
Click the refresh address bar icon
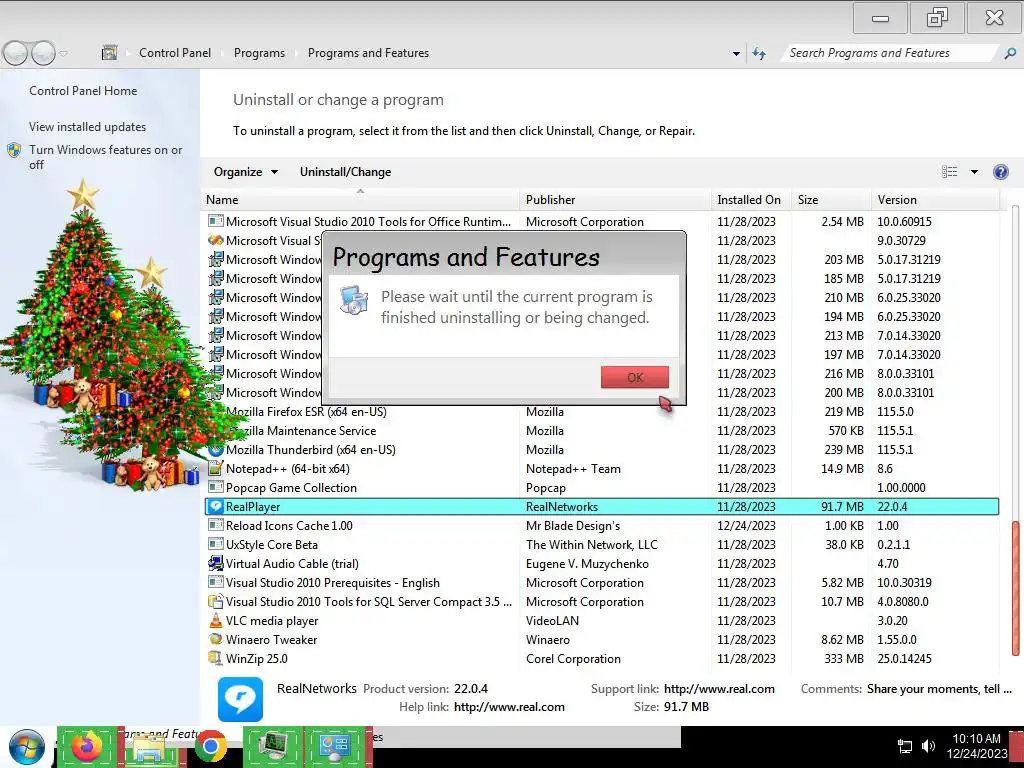[x=759, y=54]
